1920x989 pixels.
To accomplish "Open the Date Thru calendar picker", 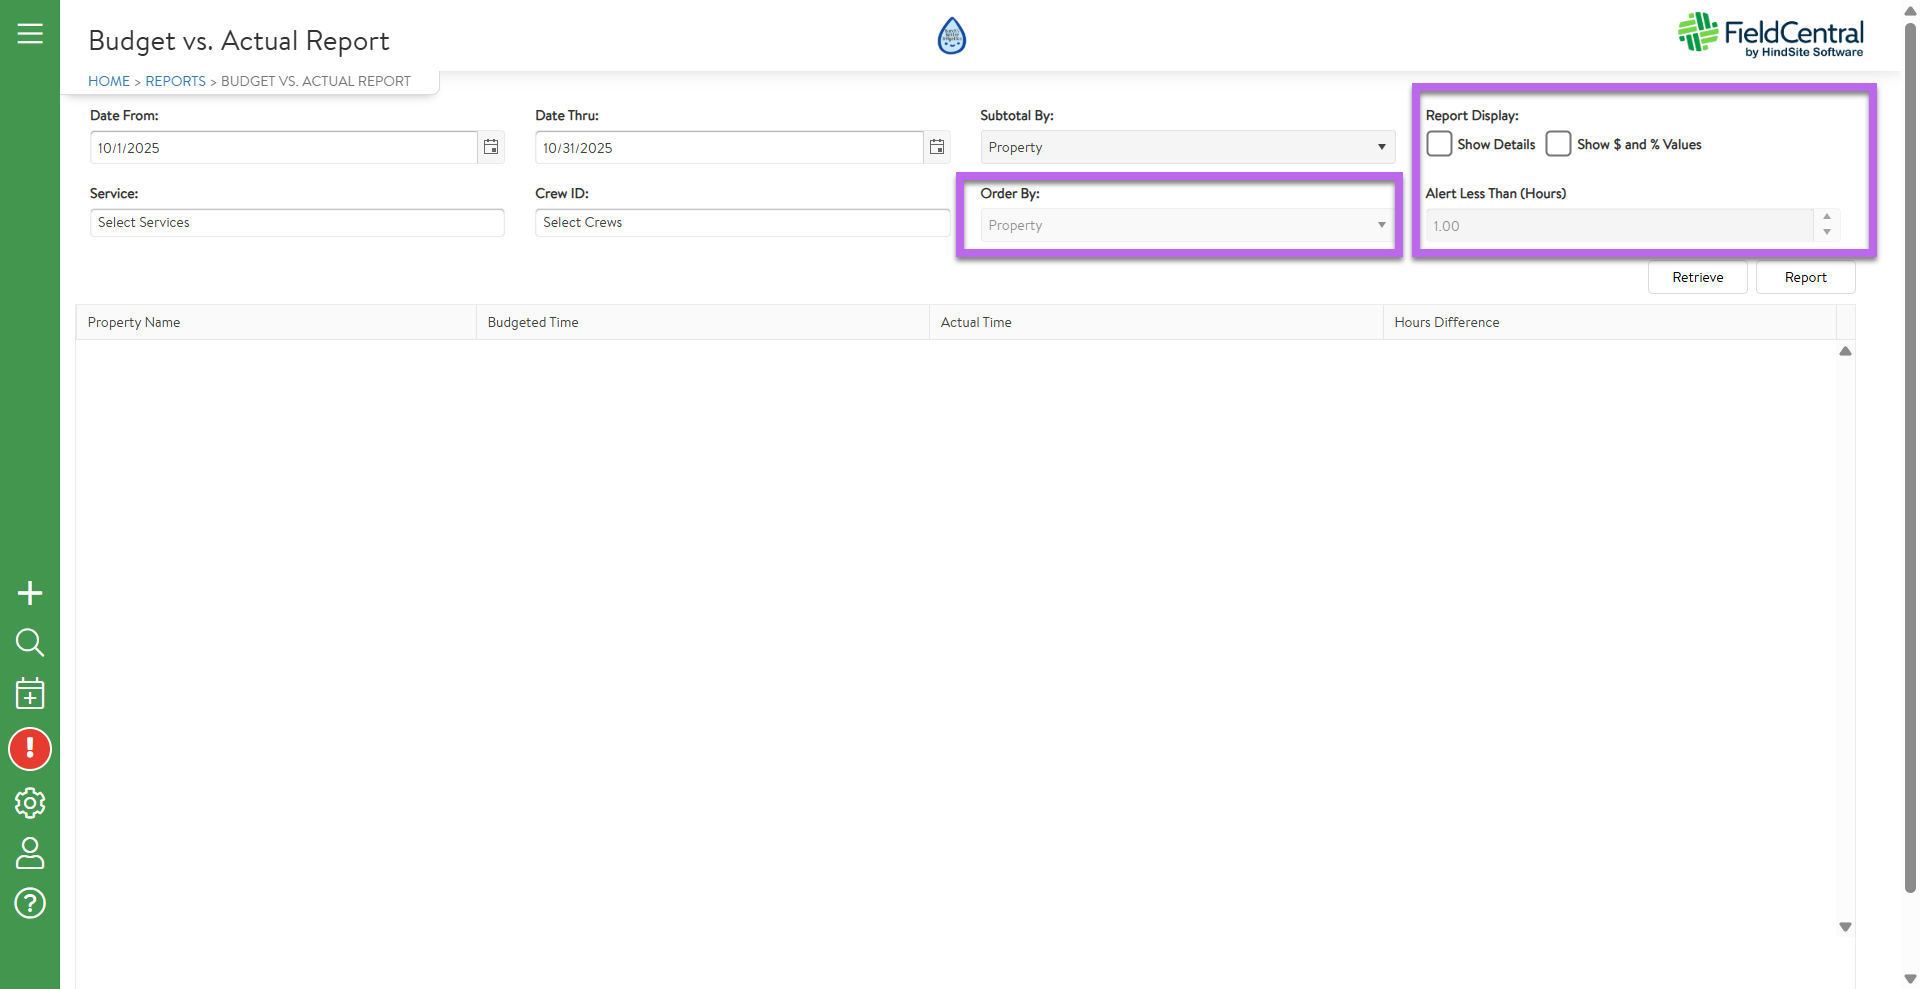I will pos(937,147).
